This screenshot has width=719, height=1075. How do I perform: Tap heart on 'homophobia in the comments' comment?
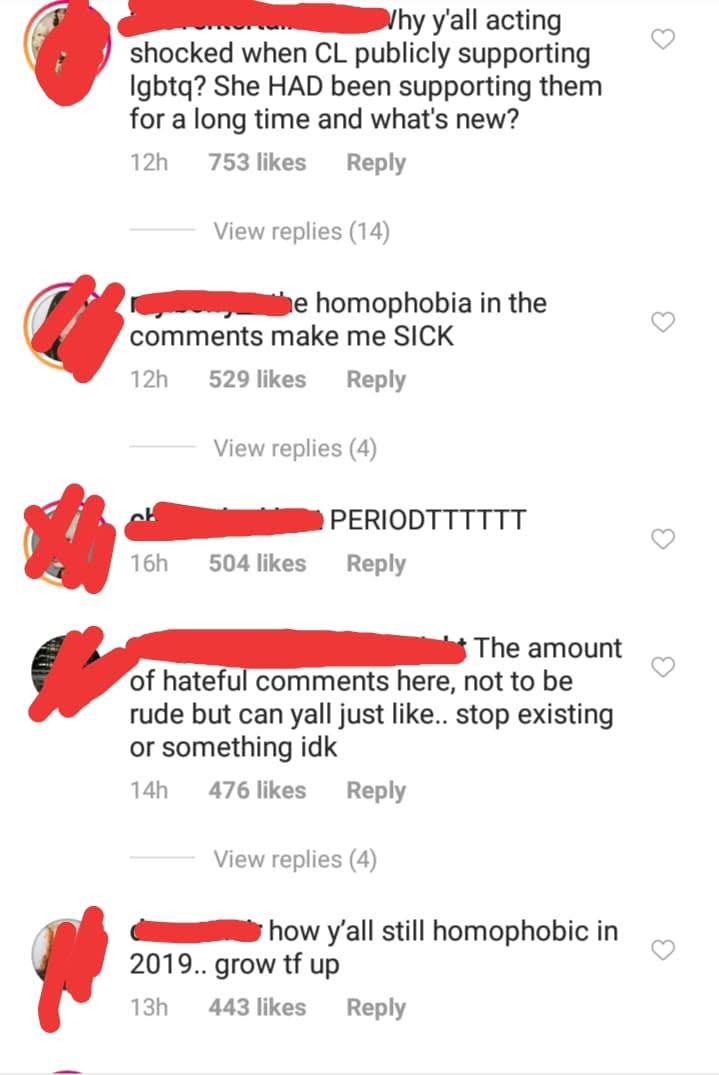coord(663,322)
